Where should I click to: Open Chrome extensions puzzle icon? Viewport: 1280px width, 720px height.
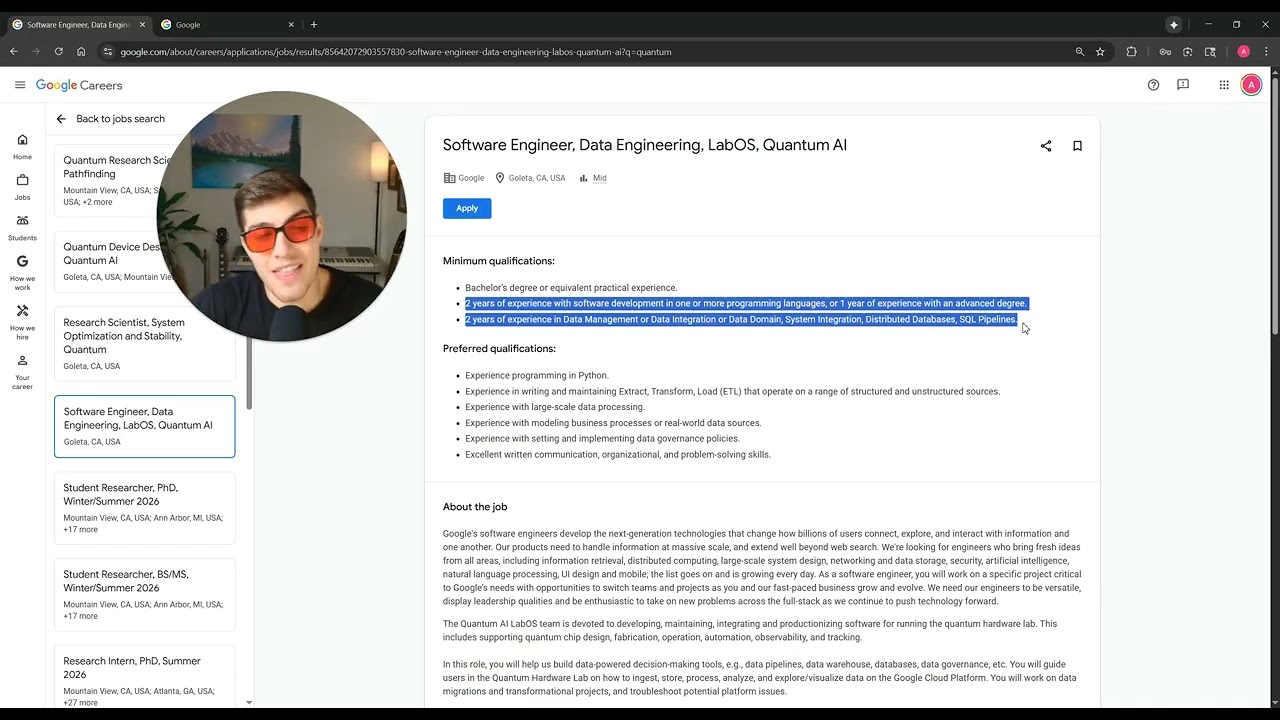click(x=1132, y=52)
